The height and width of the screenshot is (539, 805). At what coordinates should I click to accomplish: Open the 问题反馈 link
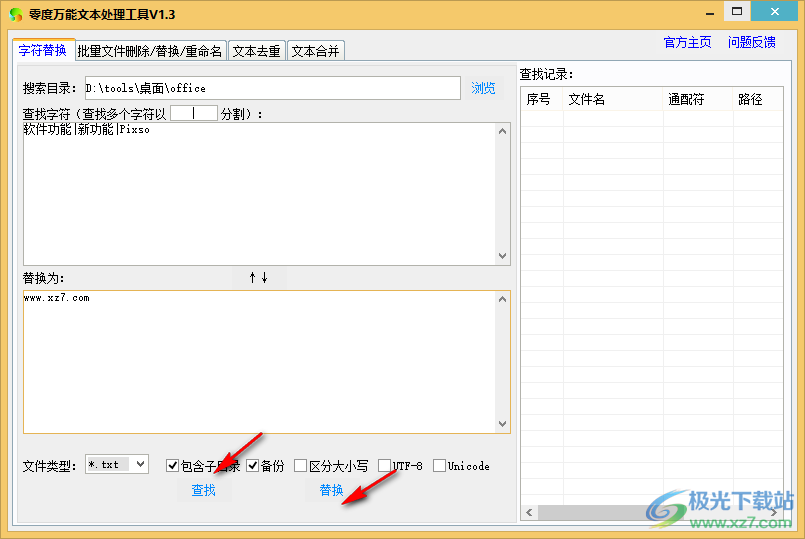[752, 43]
